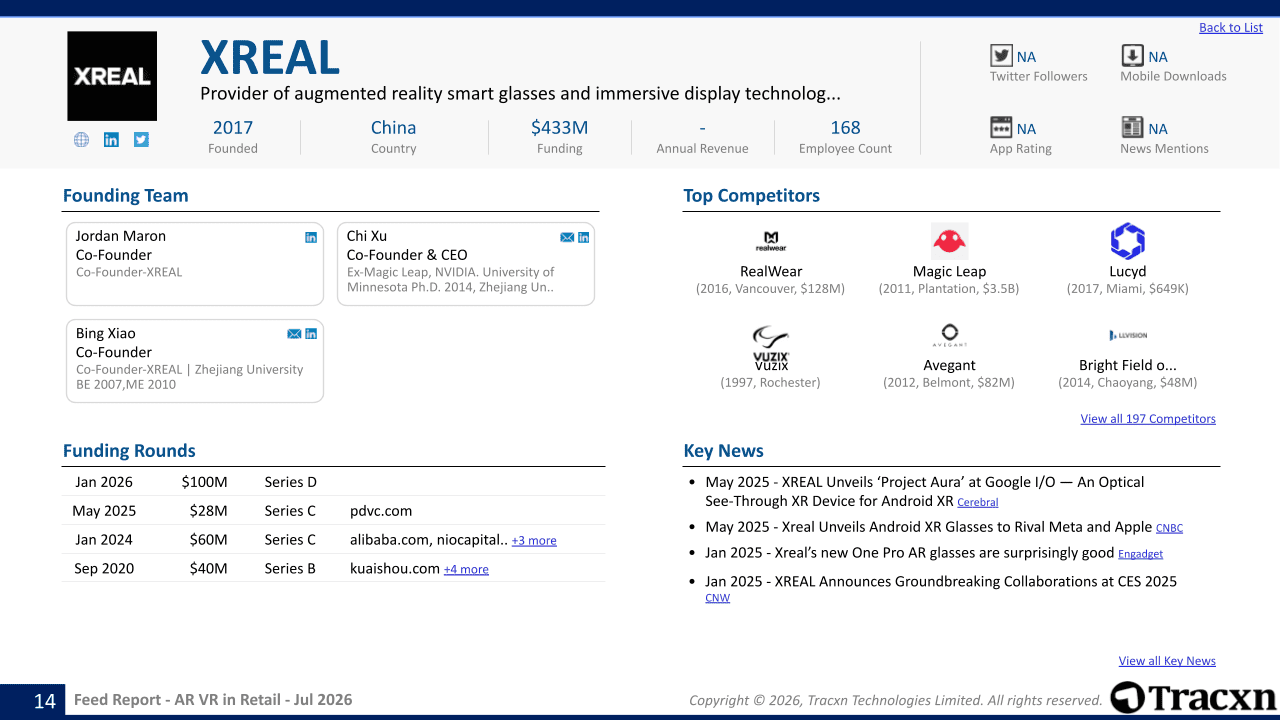Open XREAL's LinkedIn page icon in header
1280x720 pixels.
click(x=111, y=140)
